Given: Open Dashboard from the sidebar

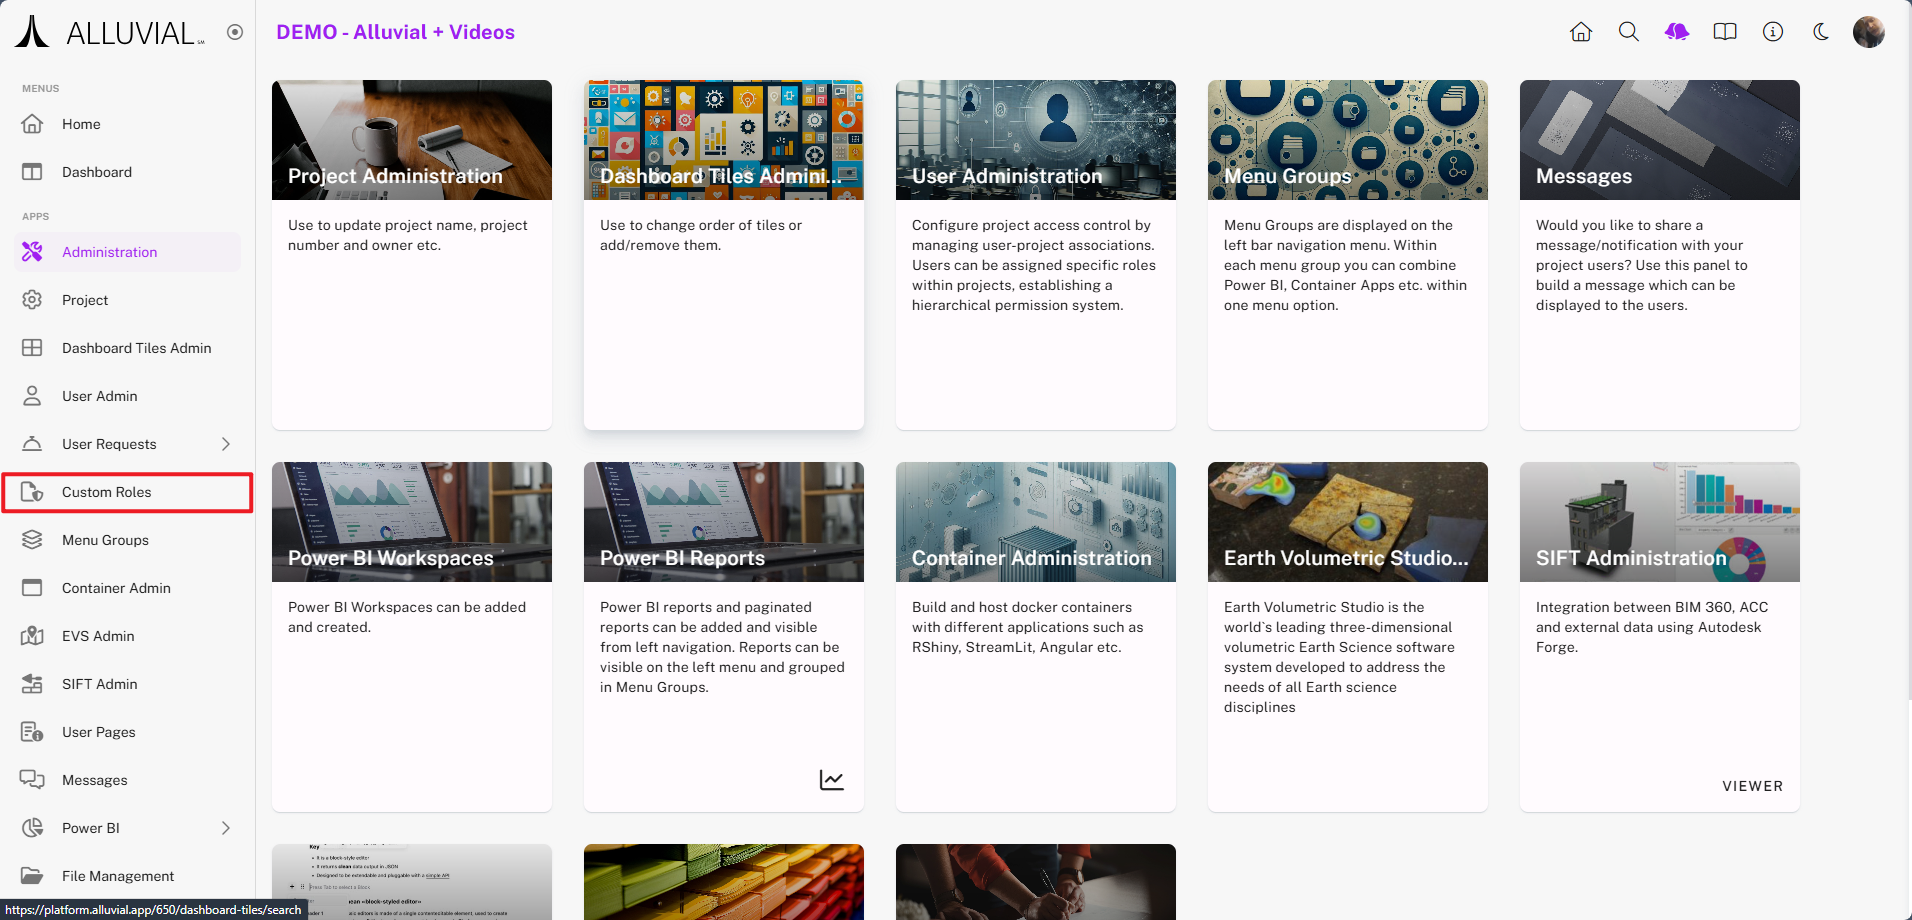Looking at the screenshot, I should click(x=128, y=172).
